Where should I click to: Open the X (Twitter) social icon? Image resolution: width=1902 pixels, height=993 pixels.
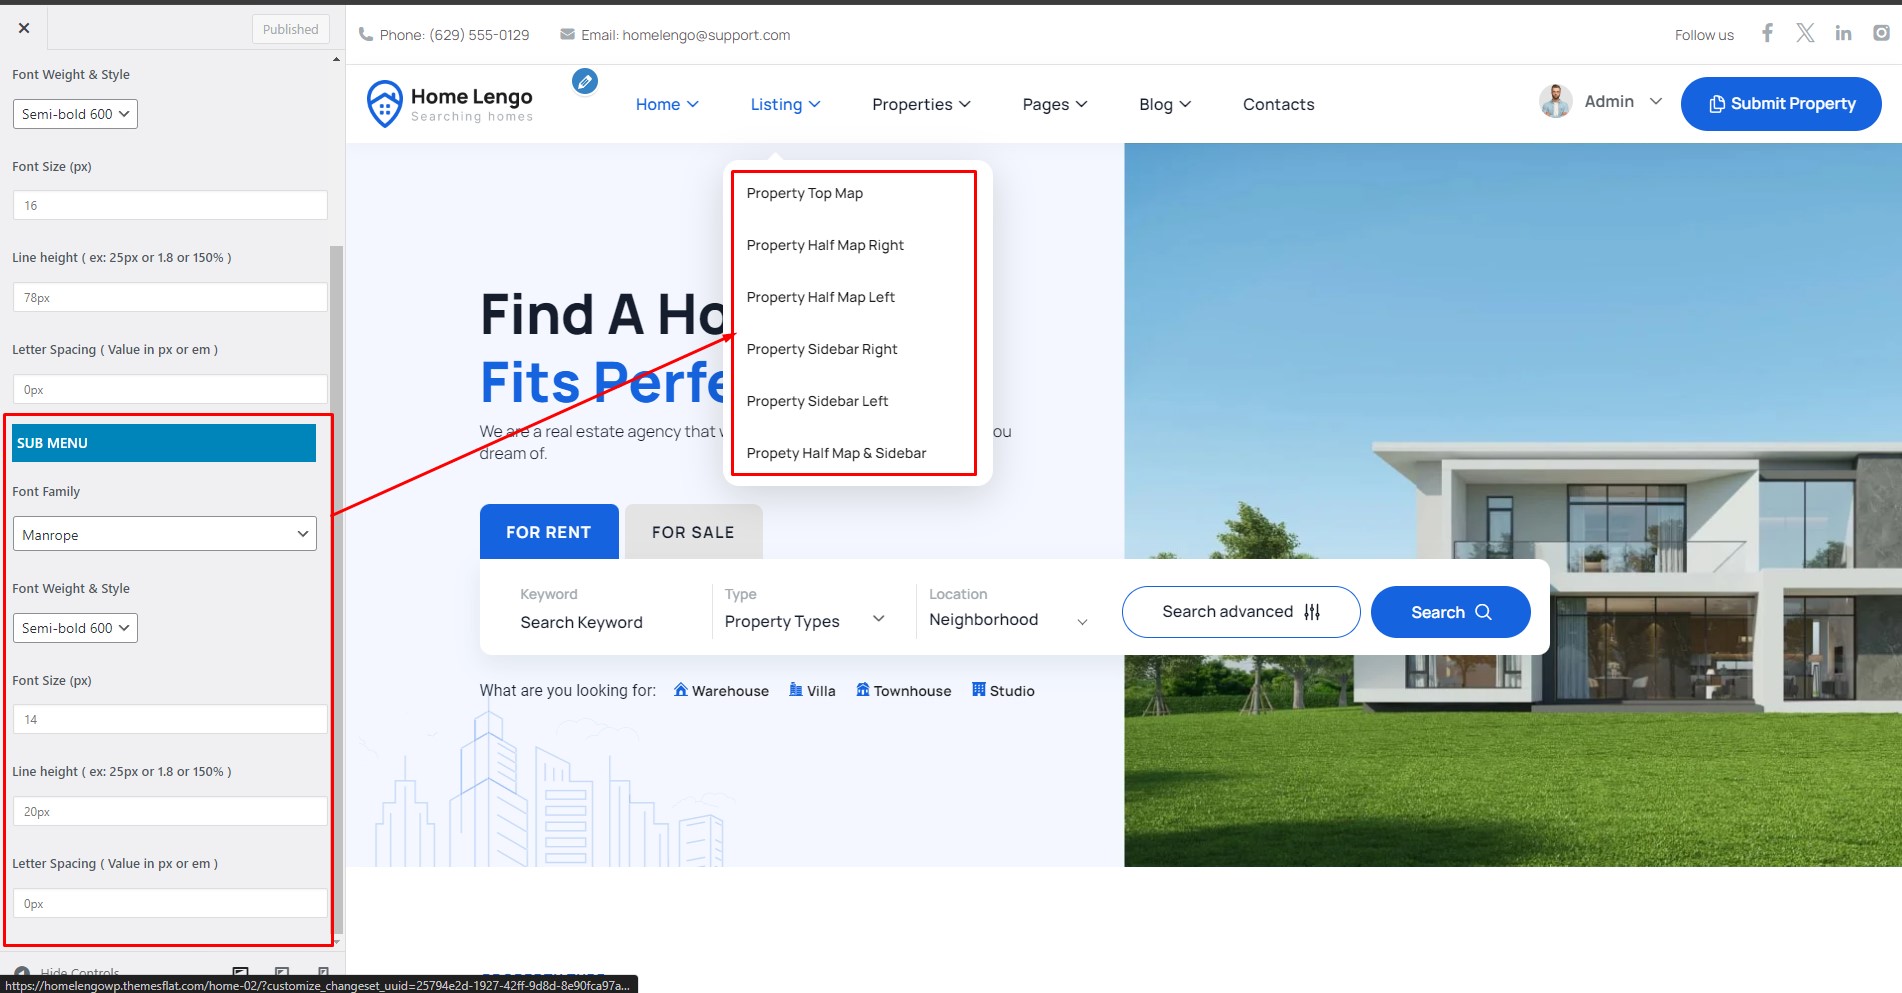tap(1805, 33)
